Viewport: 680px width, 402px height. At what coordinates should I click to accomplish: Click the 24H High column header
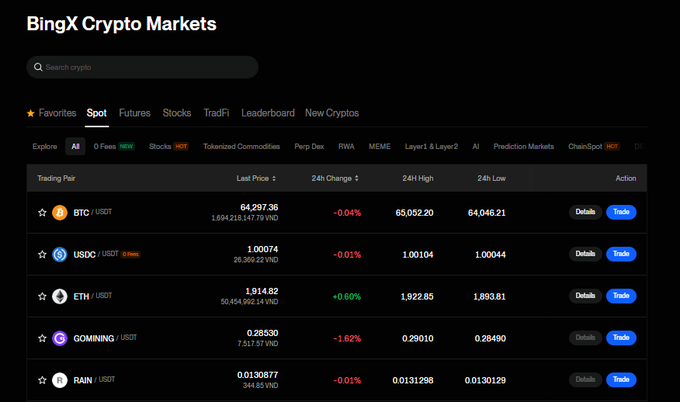(x=418, y=178)
